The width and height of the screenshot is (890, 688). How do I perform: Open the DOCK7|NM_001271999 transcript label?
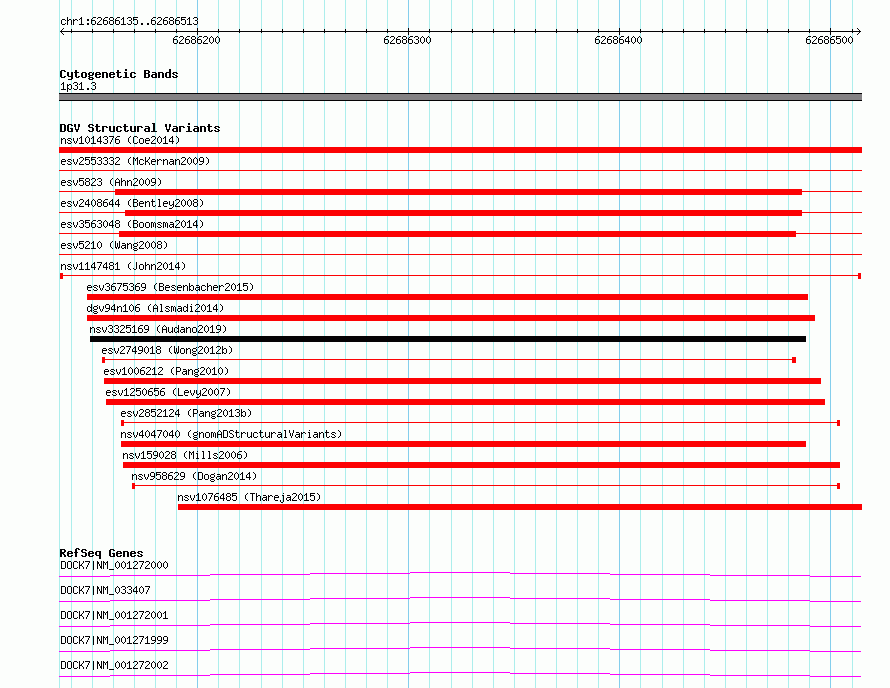114,640
